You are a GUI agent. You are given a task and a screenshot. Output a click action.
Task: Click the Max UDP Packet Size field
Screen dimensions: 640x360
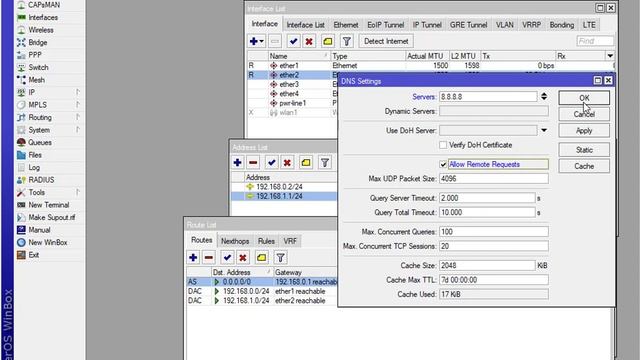(x=494, y=179)
